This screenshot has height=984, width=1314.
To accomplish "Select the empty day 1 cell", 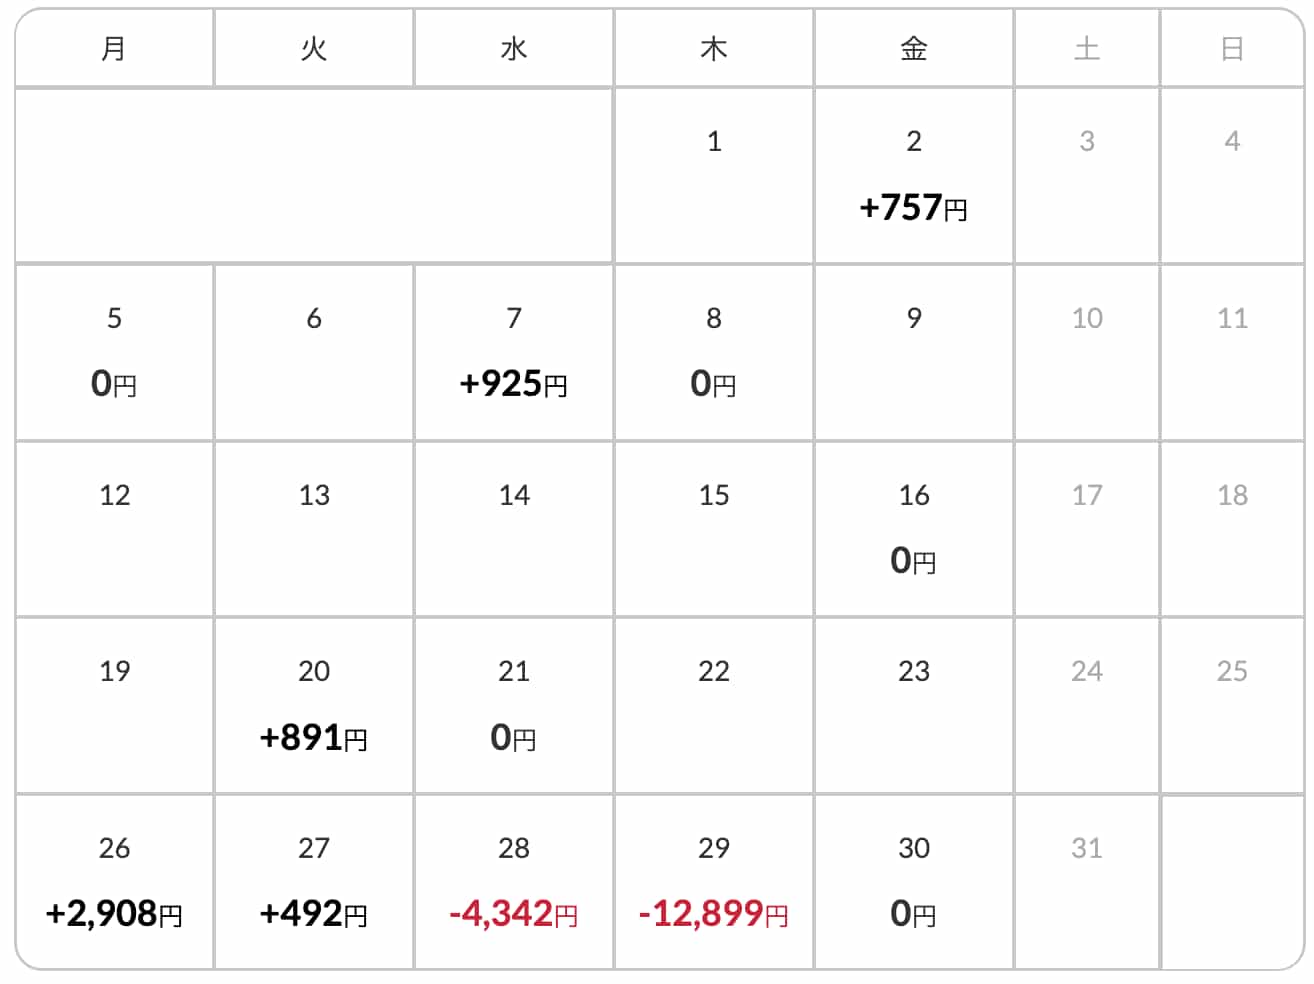I will coord(713,177).
